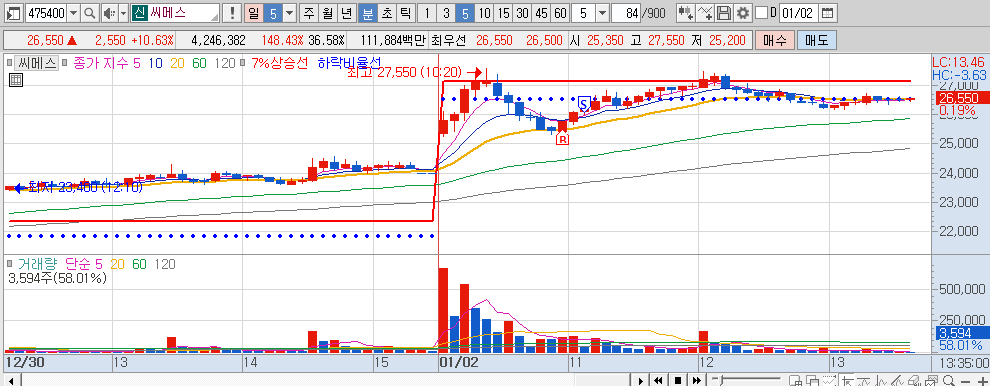
Task: Open the period dropdown next to 일 5
Action: (289, 13)
